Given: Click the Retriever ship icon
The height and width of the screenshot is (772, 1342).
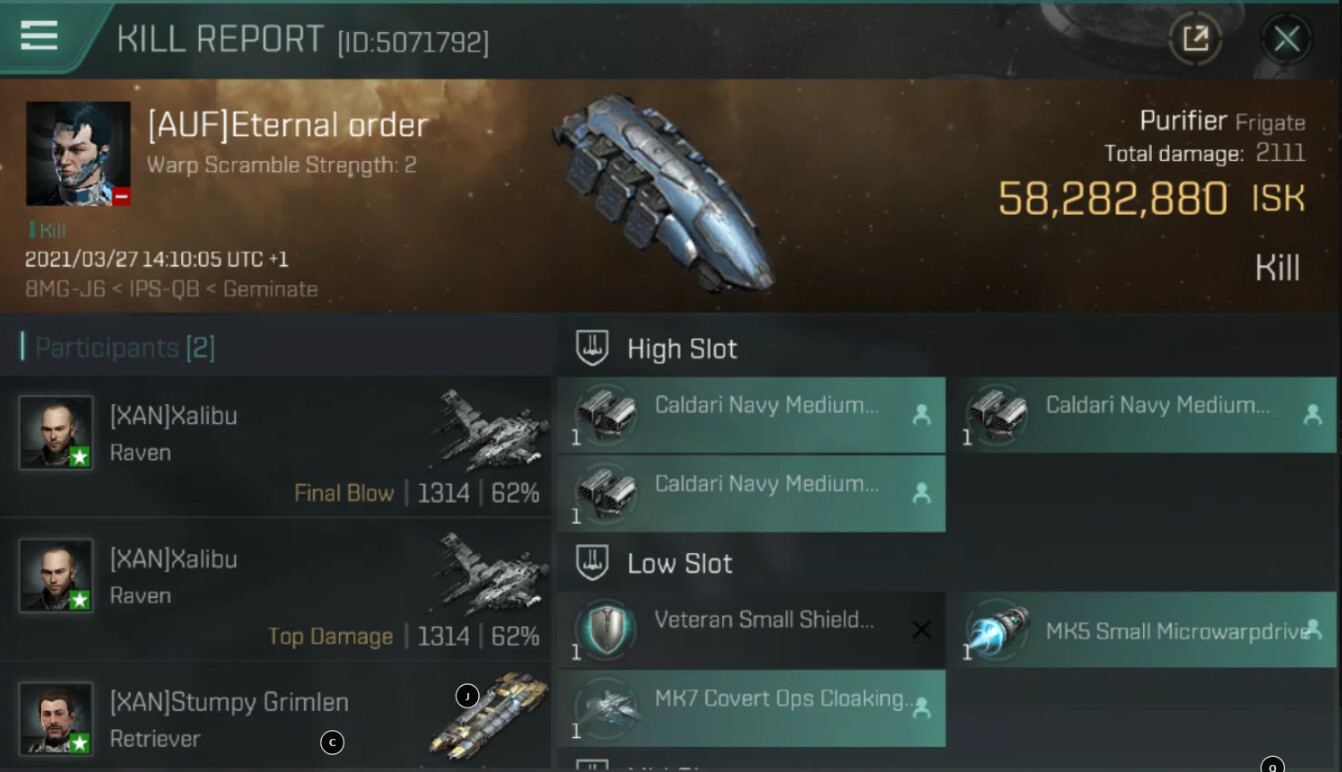Looking at the screenshot, I should [489, 717].
